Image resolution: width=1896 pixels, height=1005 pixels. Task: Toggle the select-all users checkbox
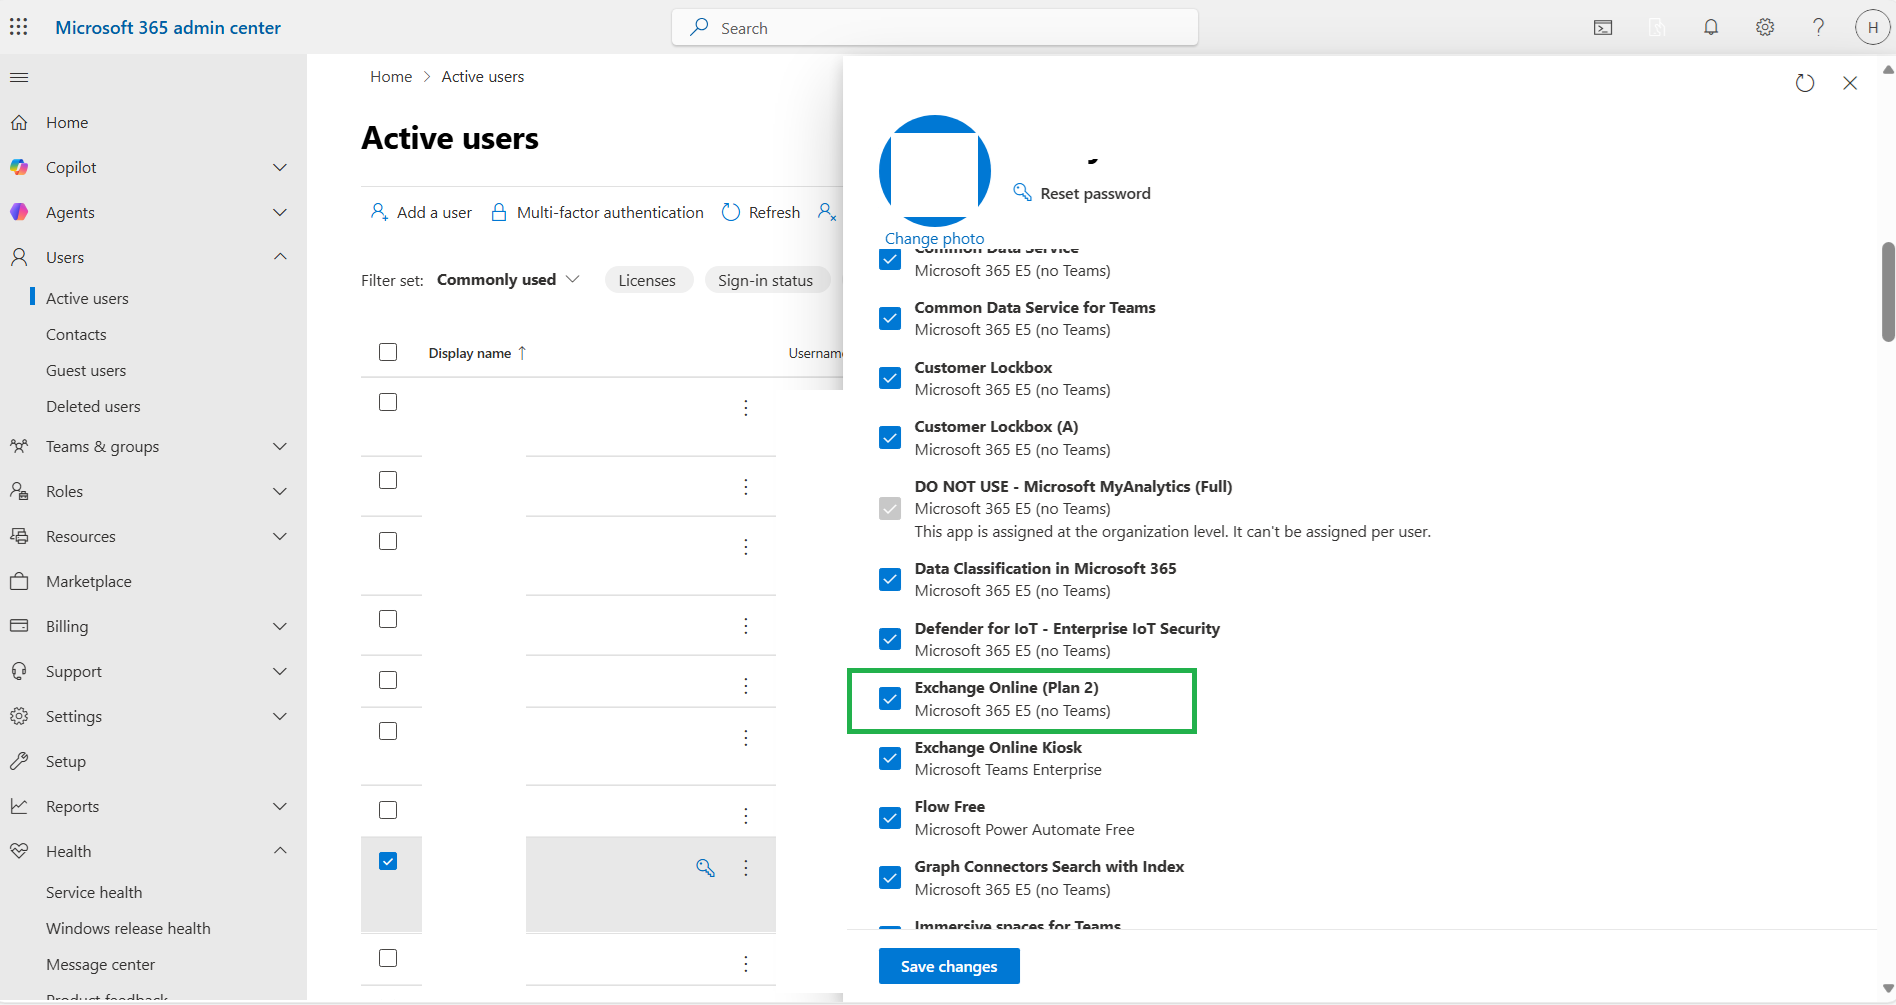click(x=388, y=352)
